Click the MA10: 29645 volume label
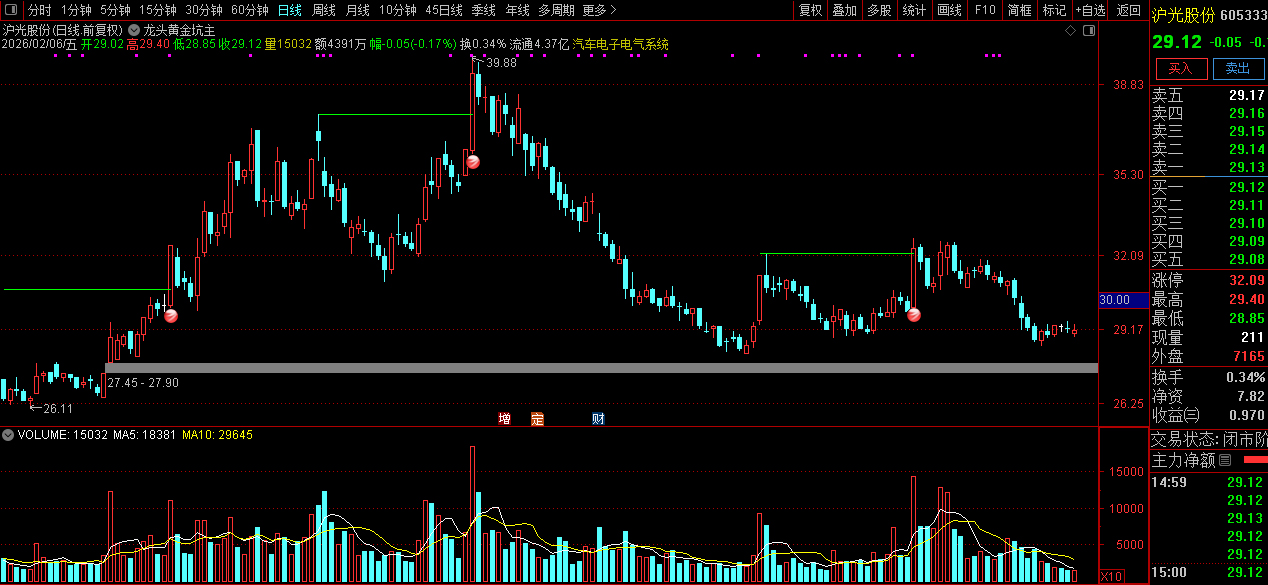Screen dimensions: 1268x585 coord(217,435)
